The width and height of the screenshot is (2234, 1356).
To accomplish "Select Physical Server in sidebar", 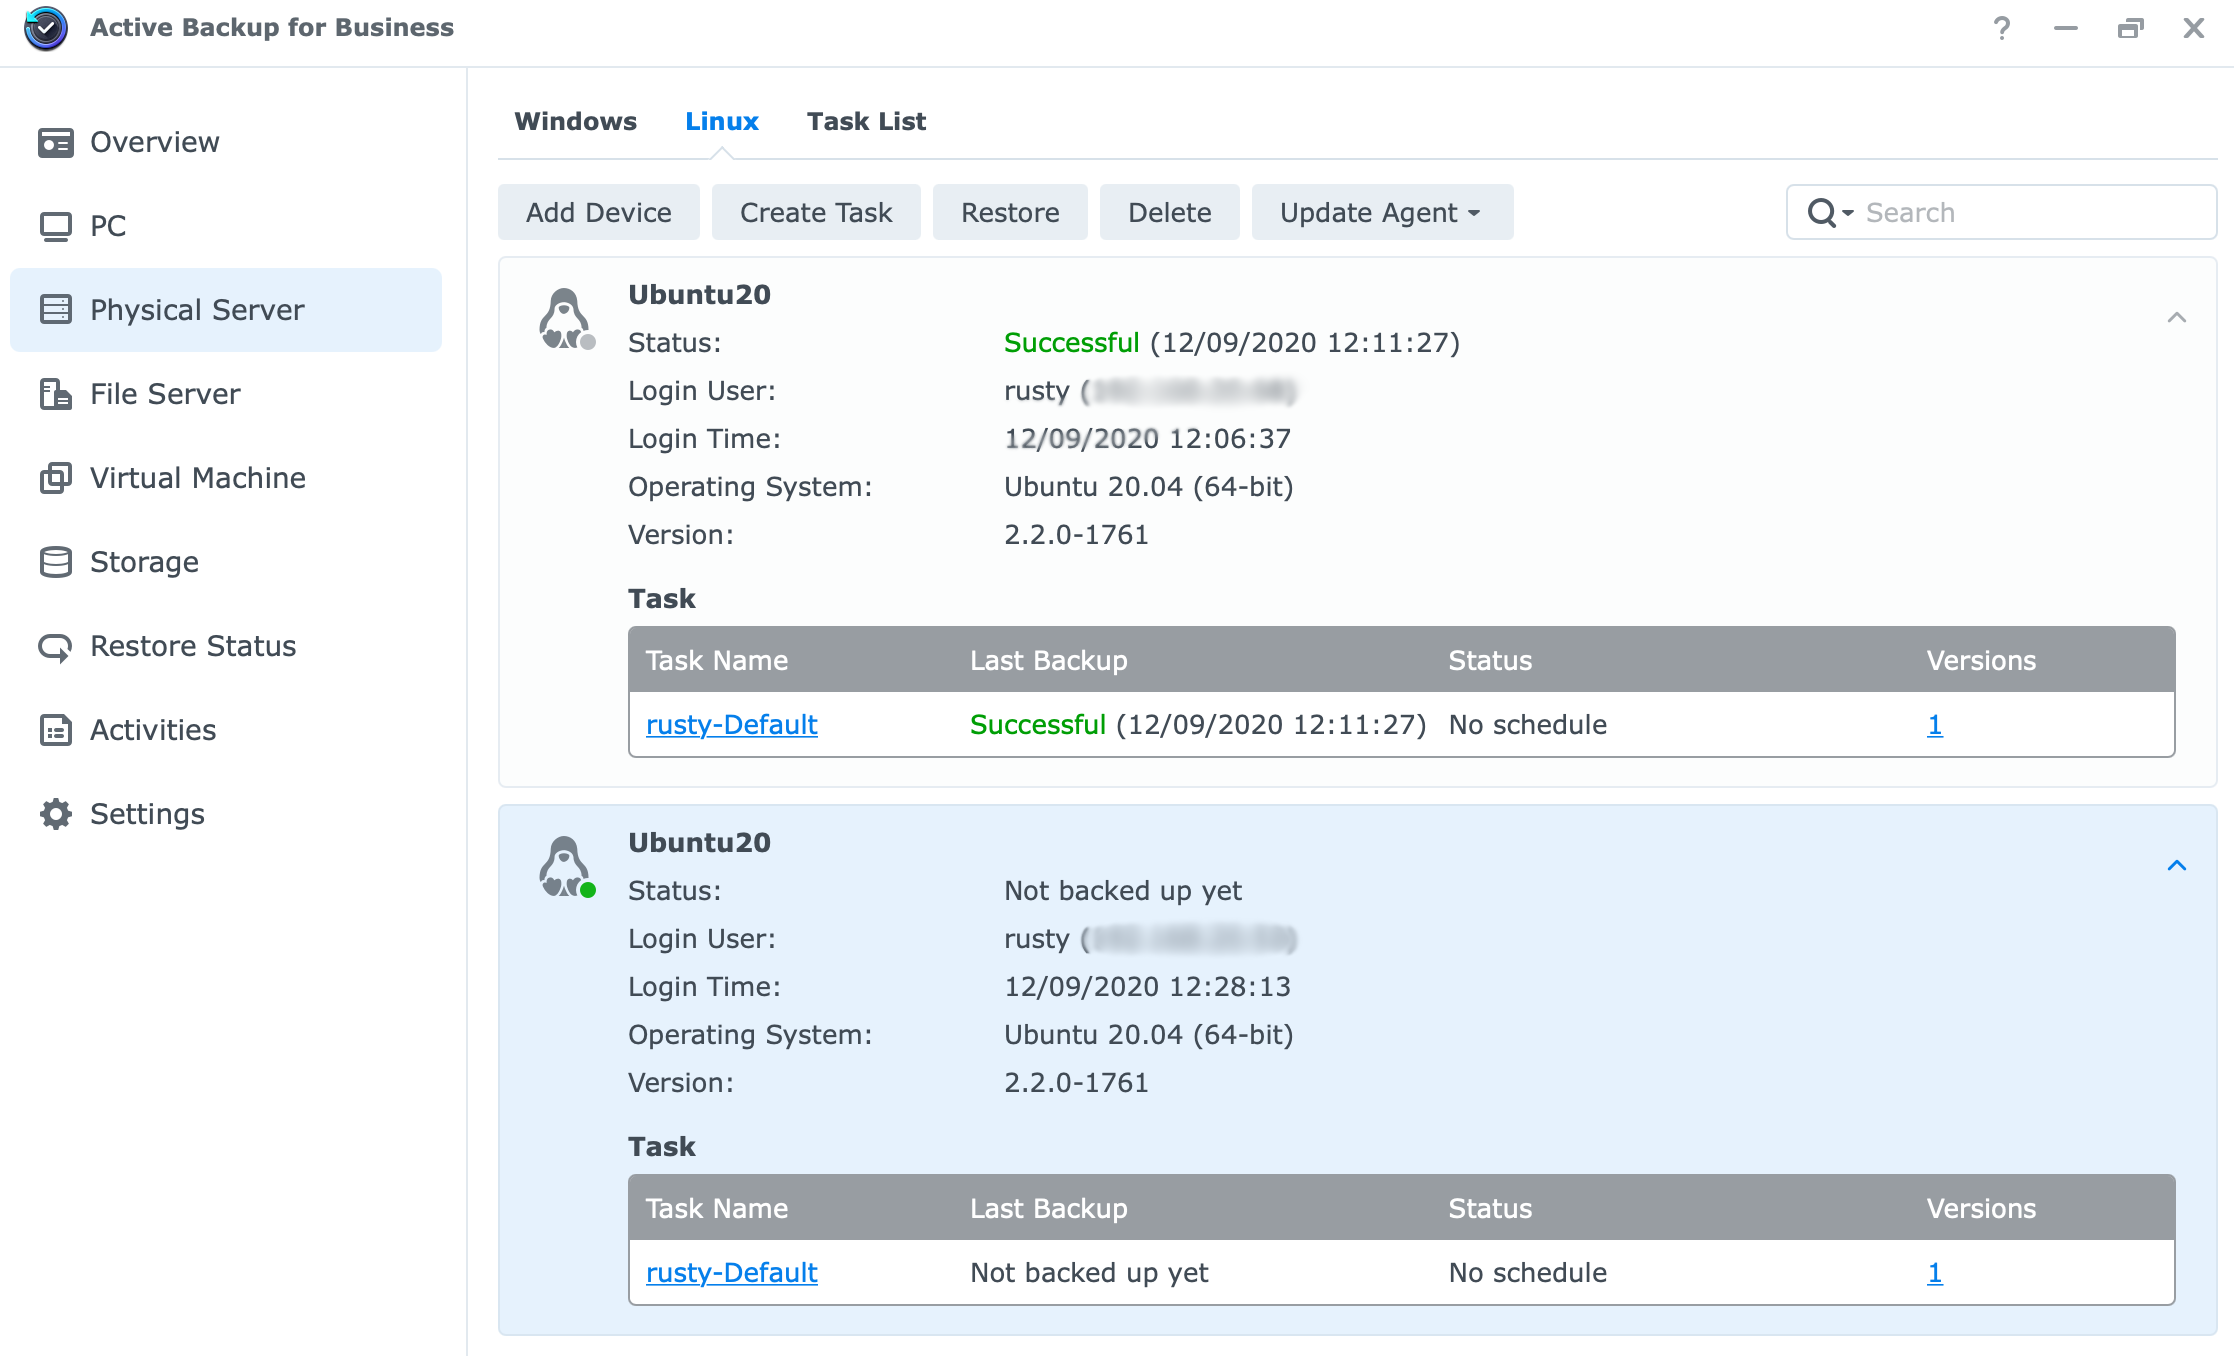I will (x=226, y=310).
